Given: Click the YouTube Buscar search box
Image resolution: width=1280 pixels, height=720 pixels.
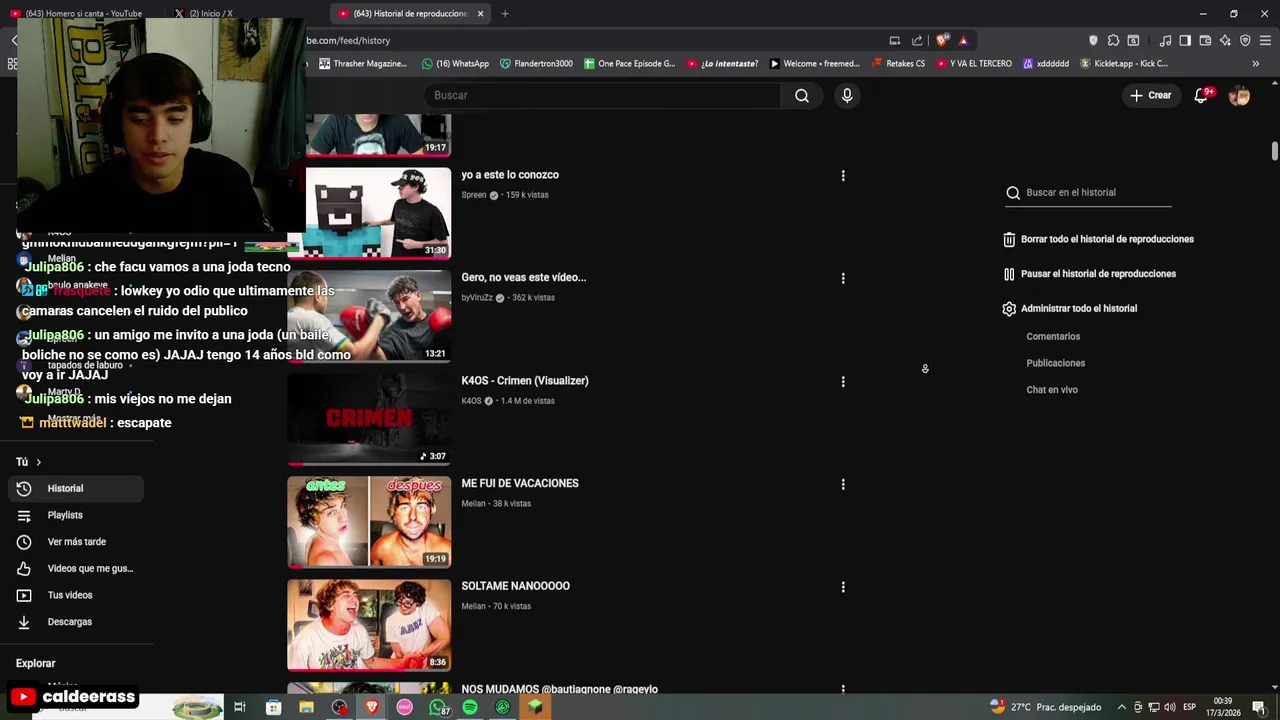Looking at the screenshot, I should click(x=603, y=95).
